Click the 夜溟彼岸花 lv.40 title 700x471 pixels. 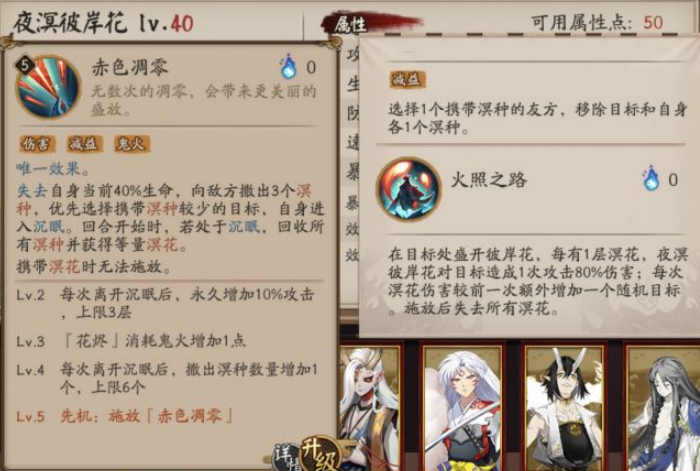104,23
